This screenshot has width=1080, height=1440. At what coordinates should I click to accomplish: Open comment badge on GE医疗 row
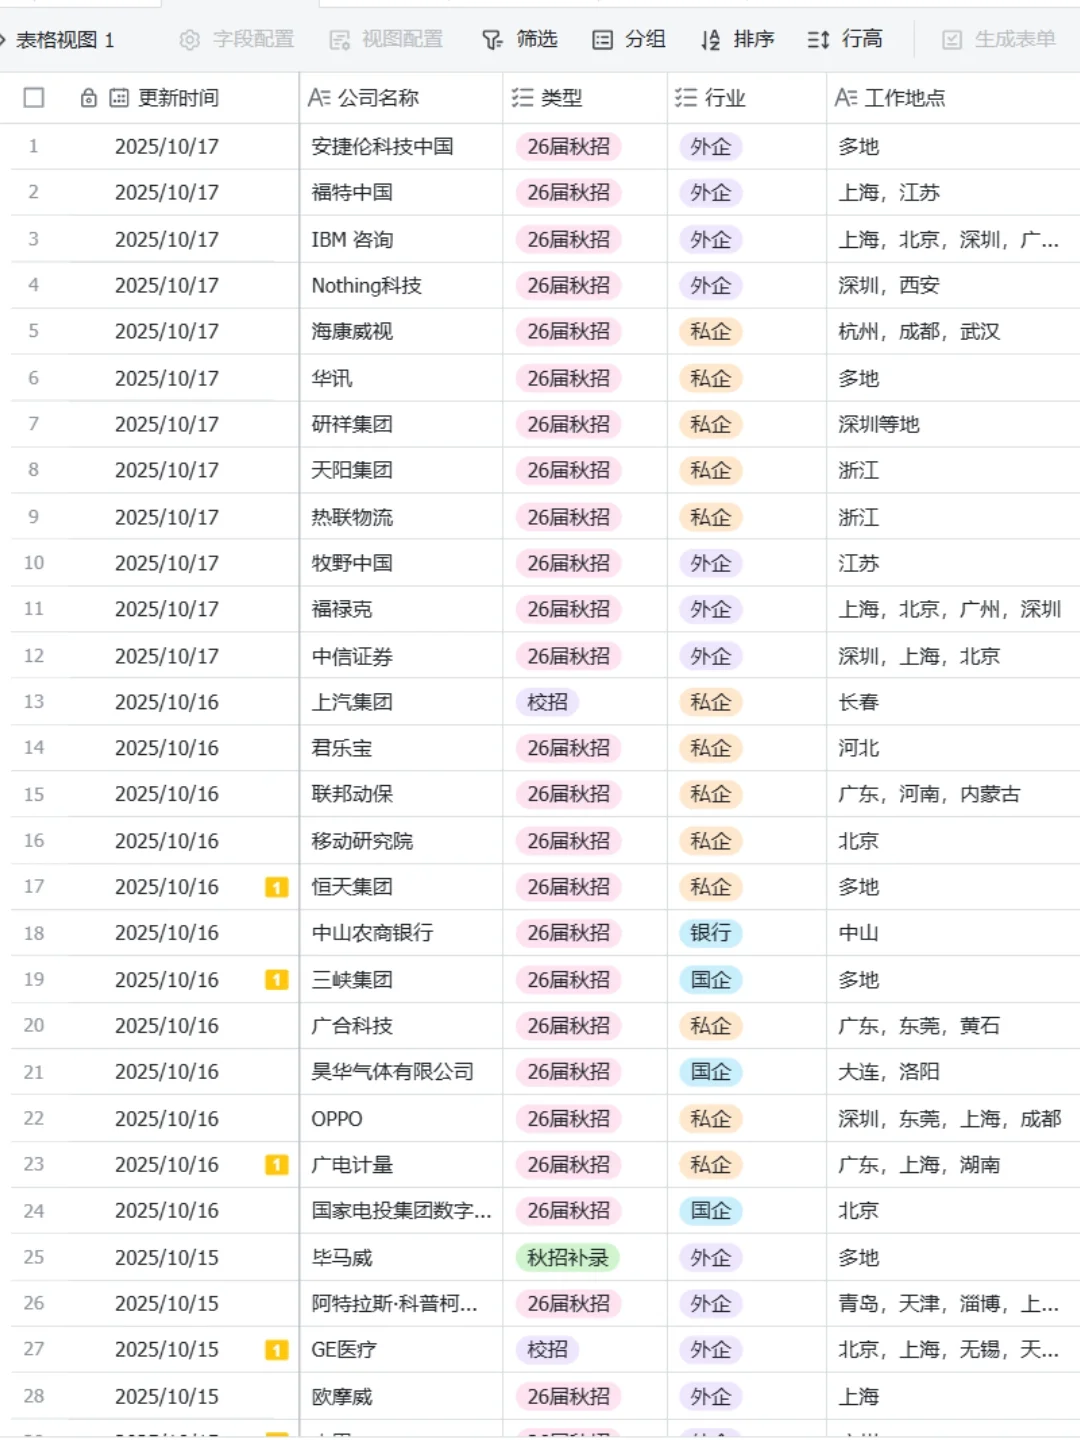coord(277,1350)
